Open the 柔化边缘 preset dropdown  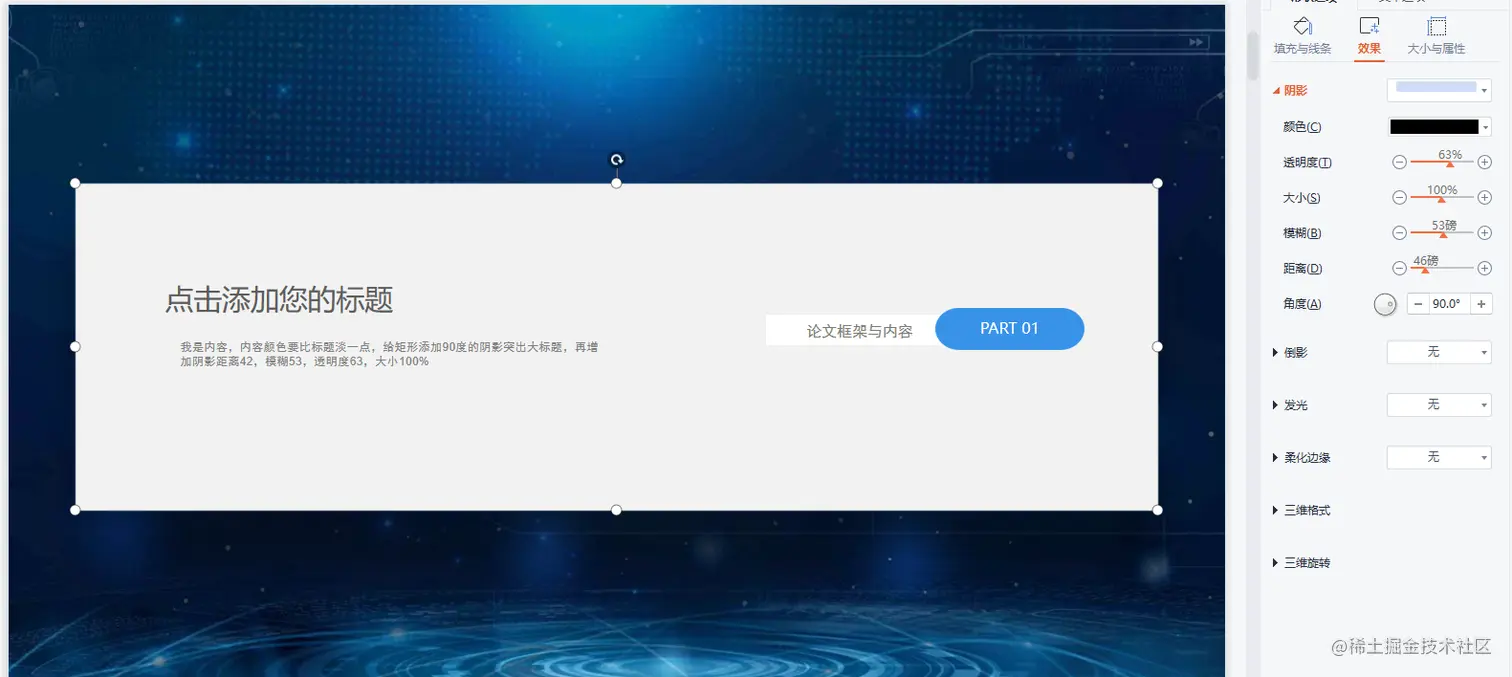coord(1439,457)
